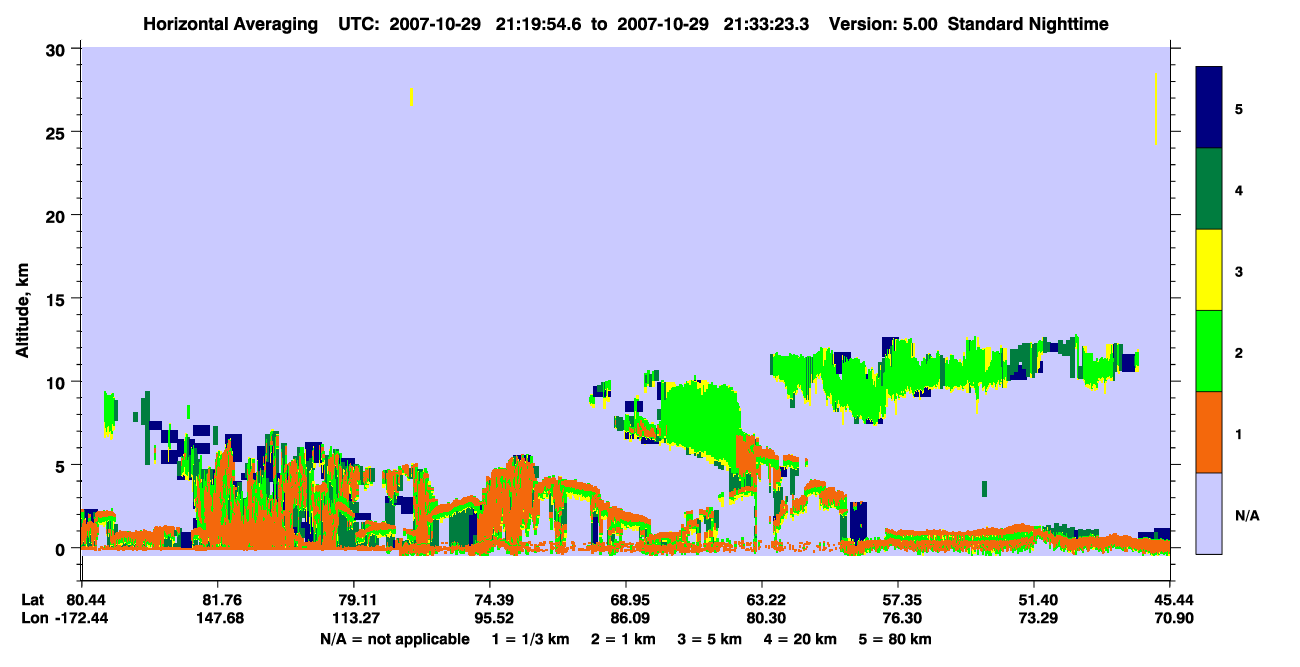Click the yellow color bar segment labeled 3
Screen dimensions: 1300x667
coord(1209,270)
